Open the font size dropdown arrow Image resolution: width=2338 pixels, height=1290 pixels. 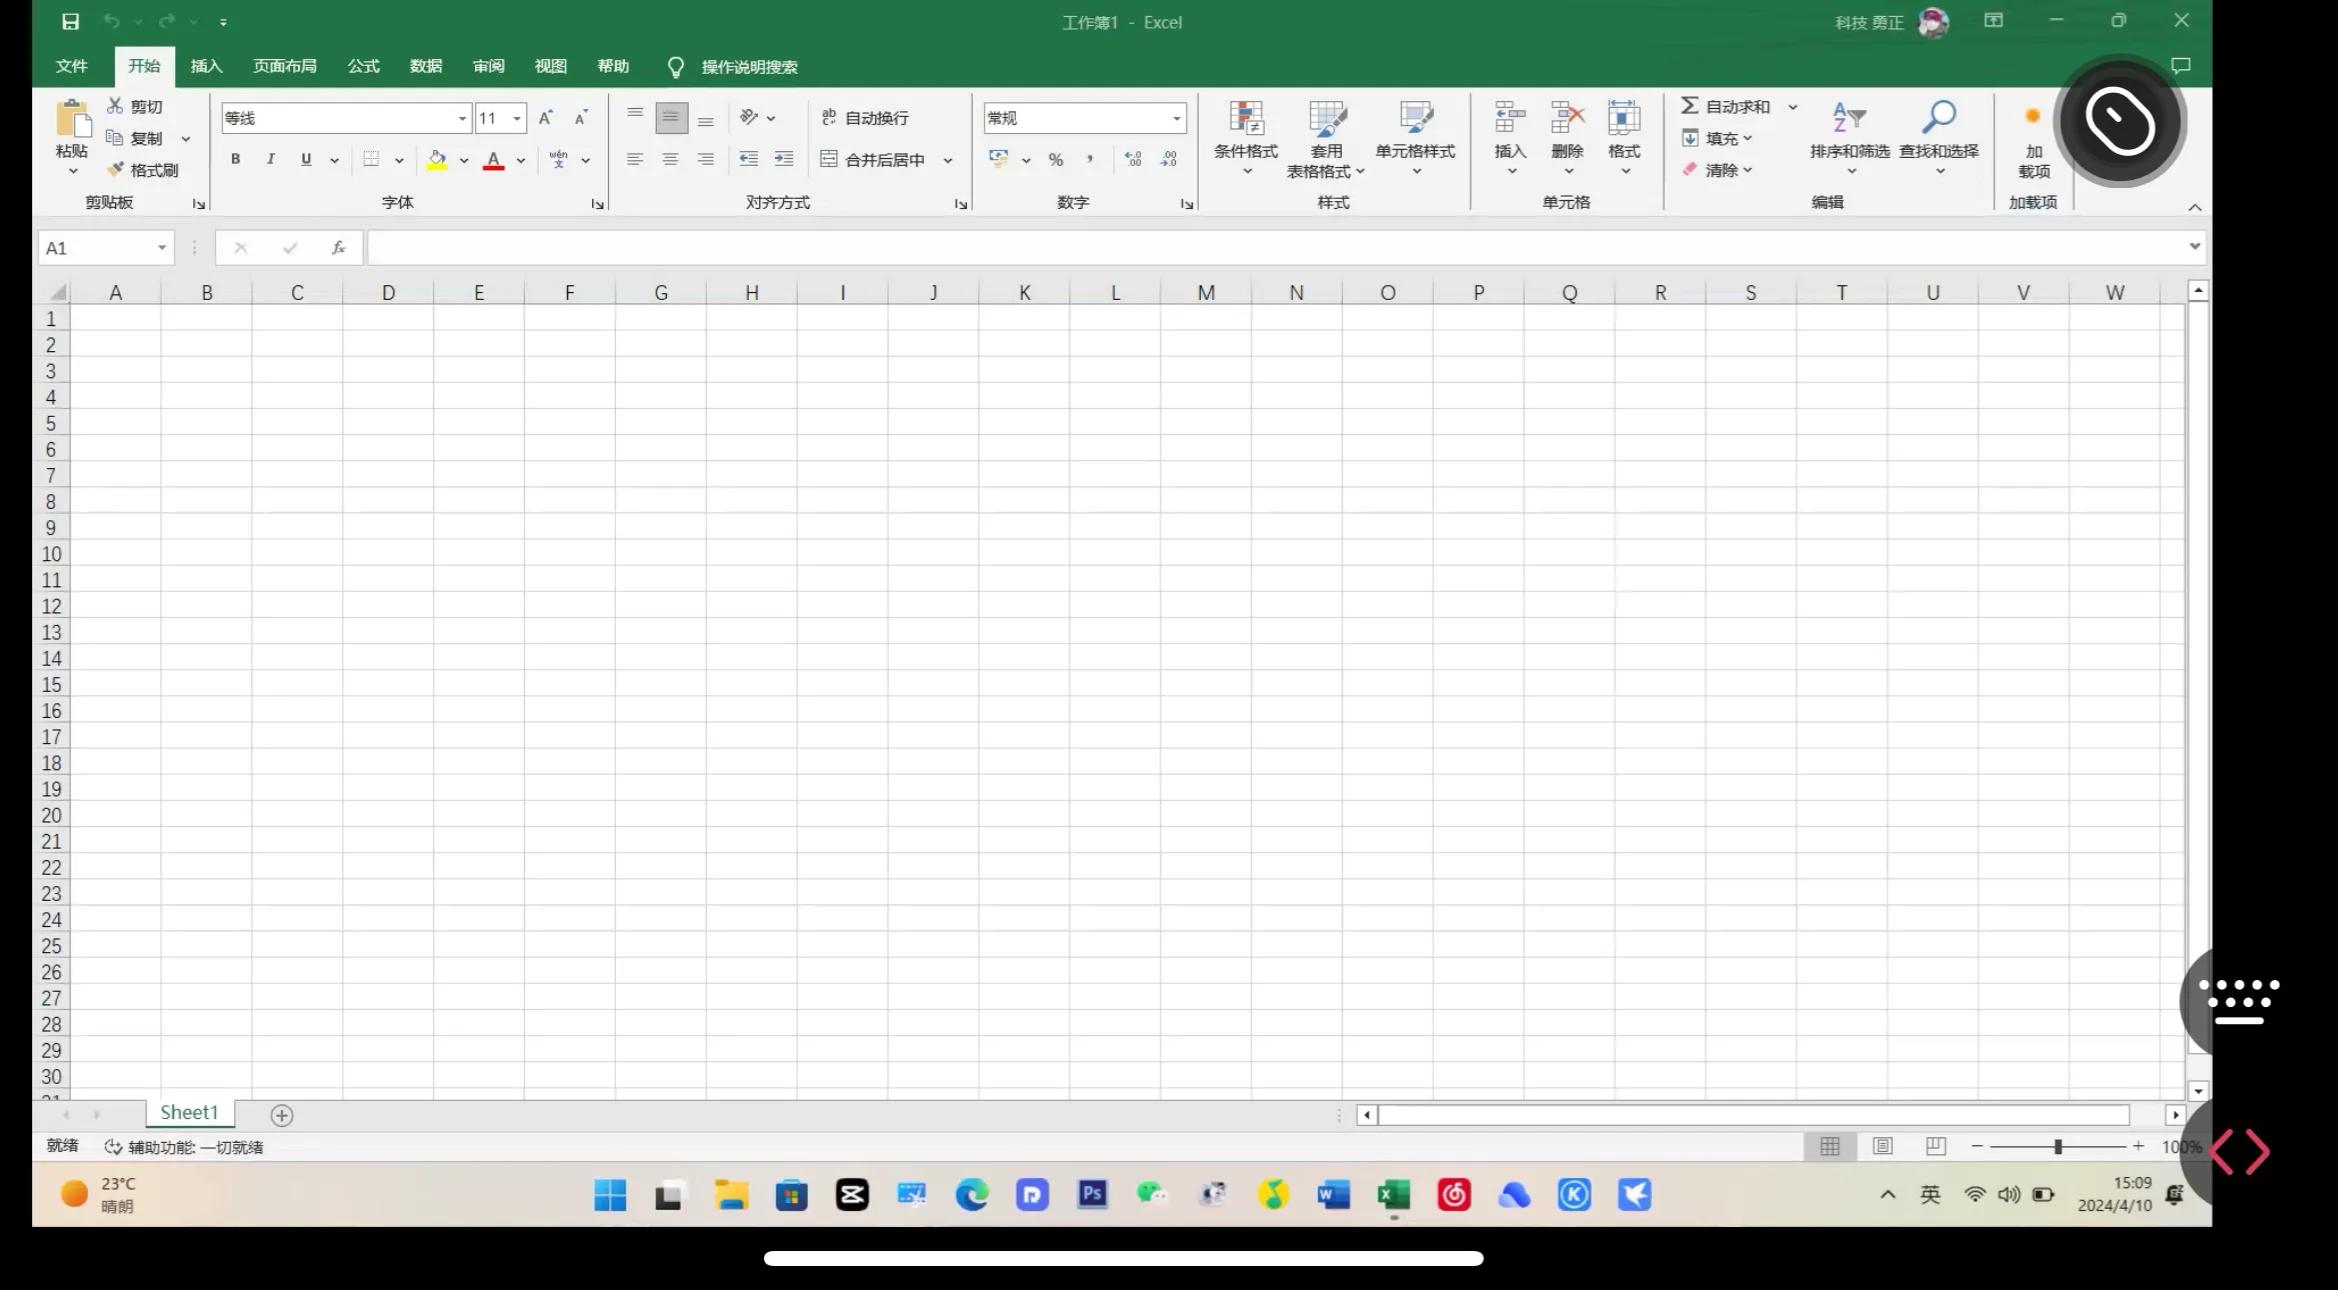[517, 118]
